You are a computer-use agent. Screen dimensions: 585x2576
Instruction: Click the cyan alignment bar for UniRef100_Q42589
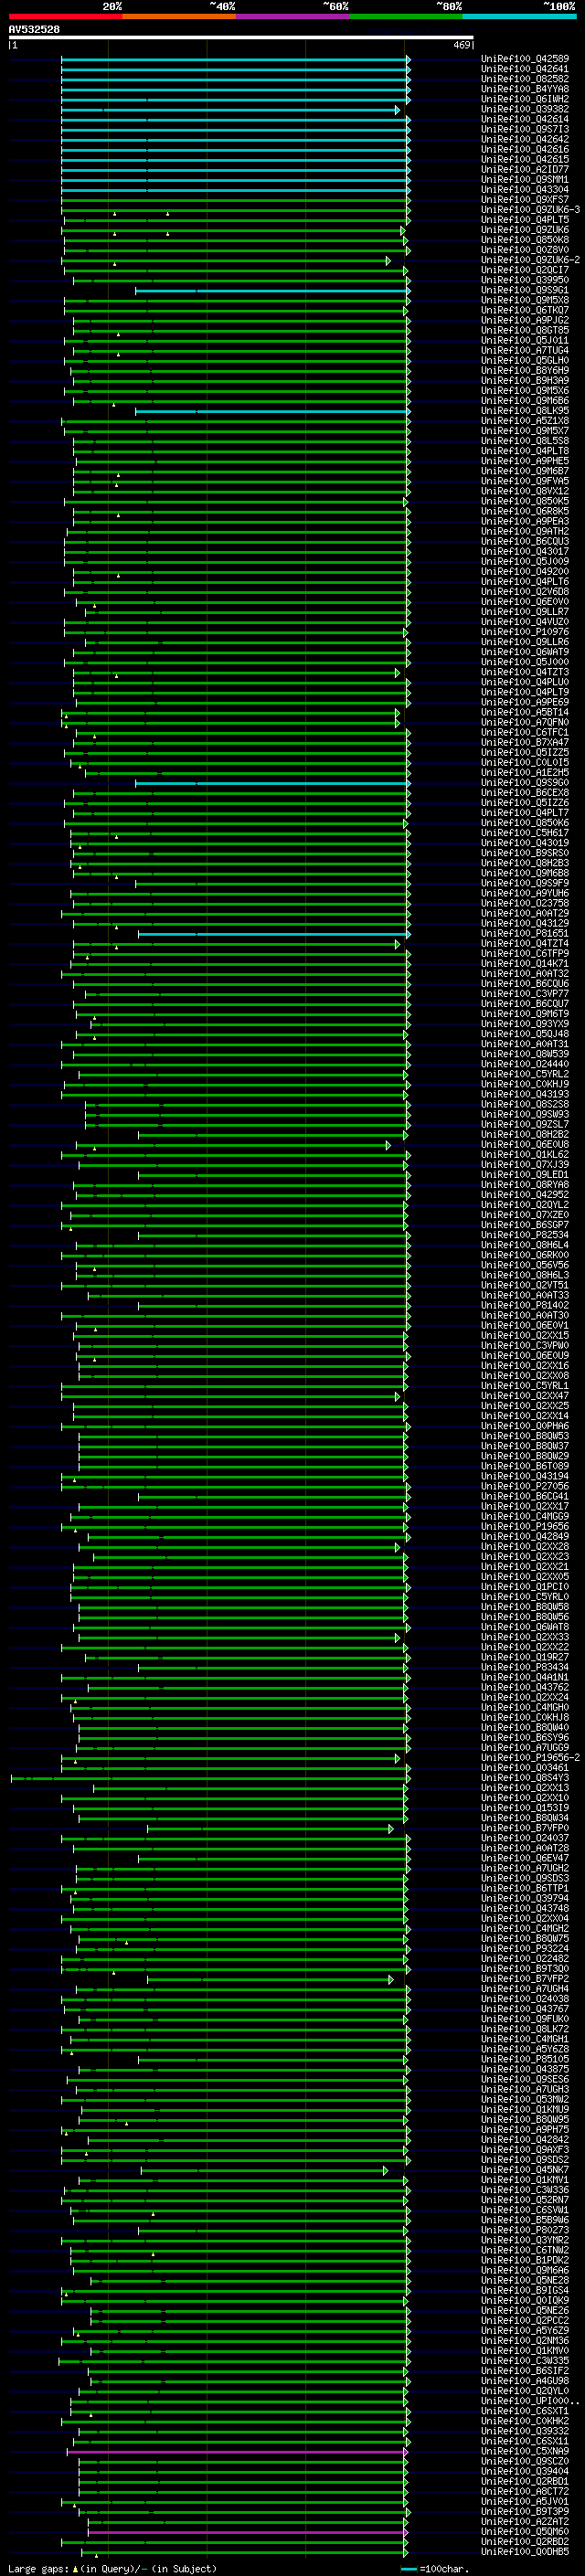pyautogui.click(x=234, y=60)
